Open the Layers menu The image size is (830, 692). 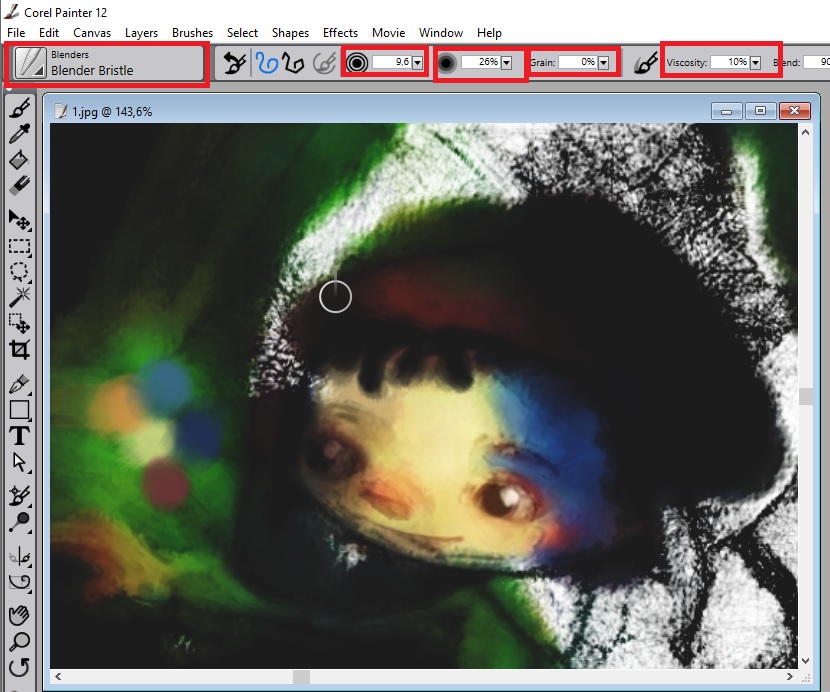pyautogui.click(x=141, y=33)
